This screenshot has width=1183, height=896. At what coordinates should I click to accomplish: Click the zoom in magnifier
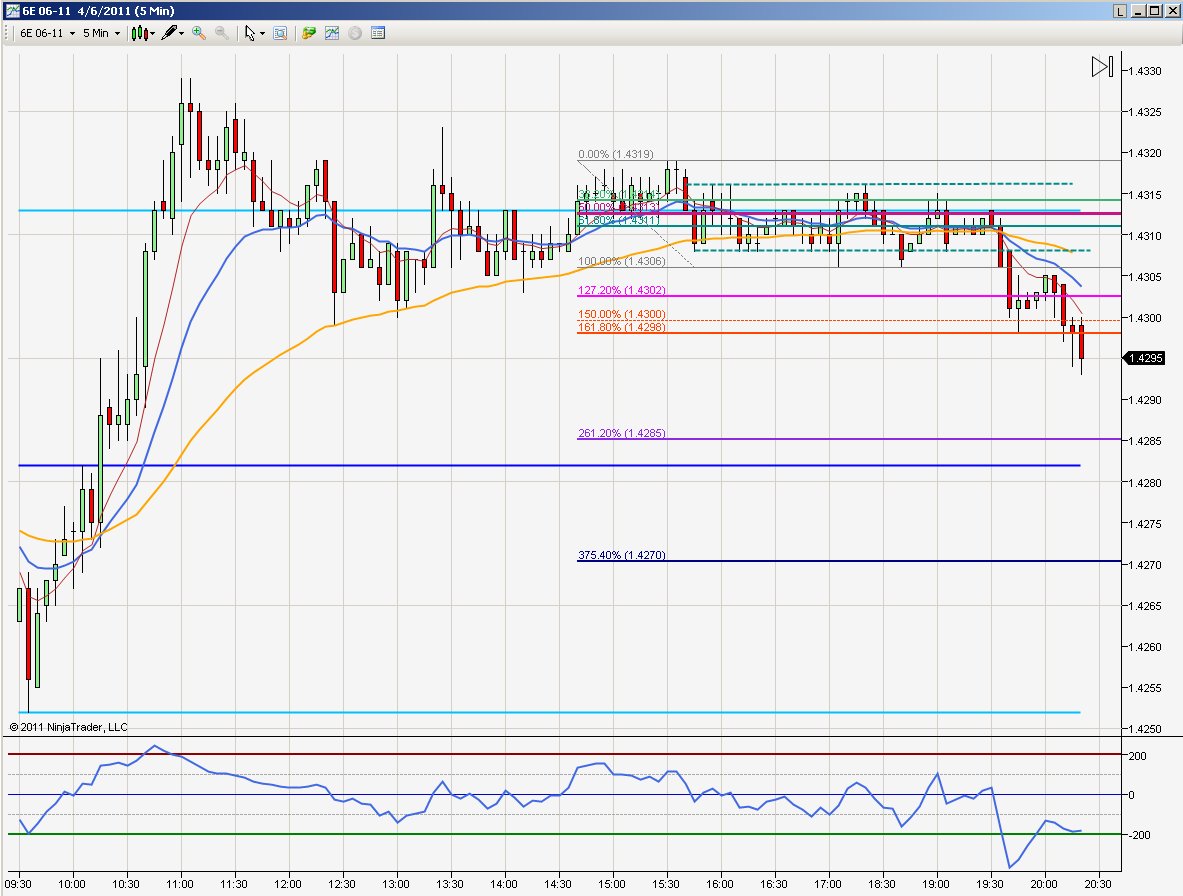pyautogui.click(x=199, y=33)
